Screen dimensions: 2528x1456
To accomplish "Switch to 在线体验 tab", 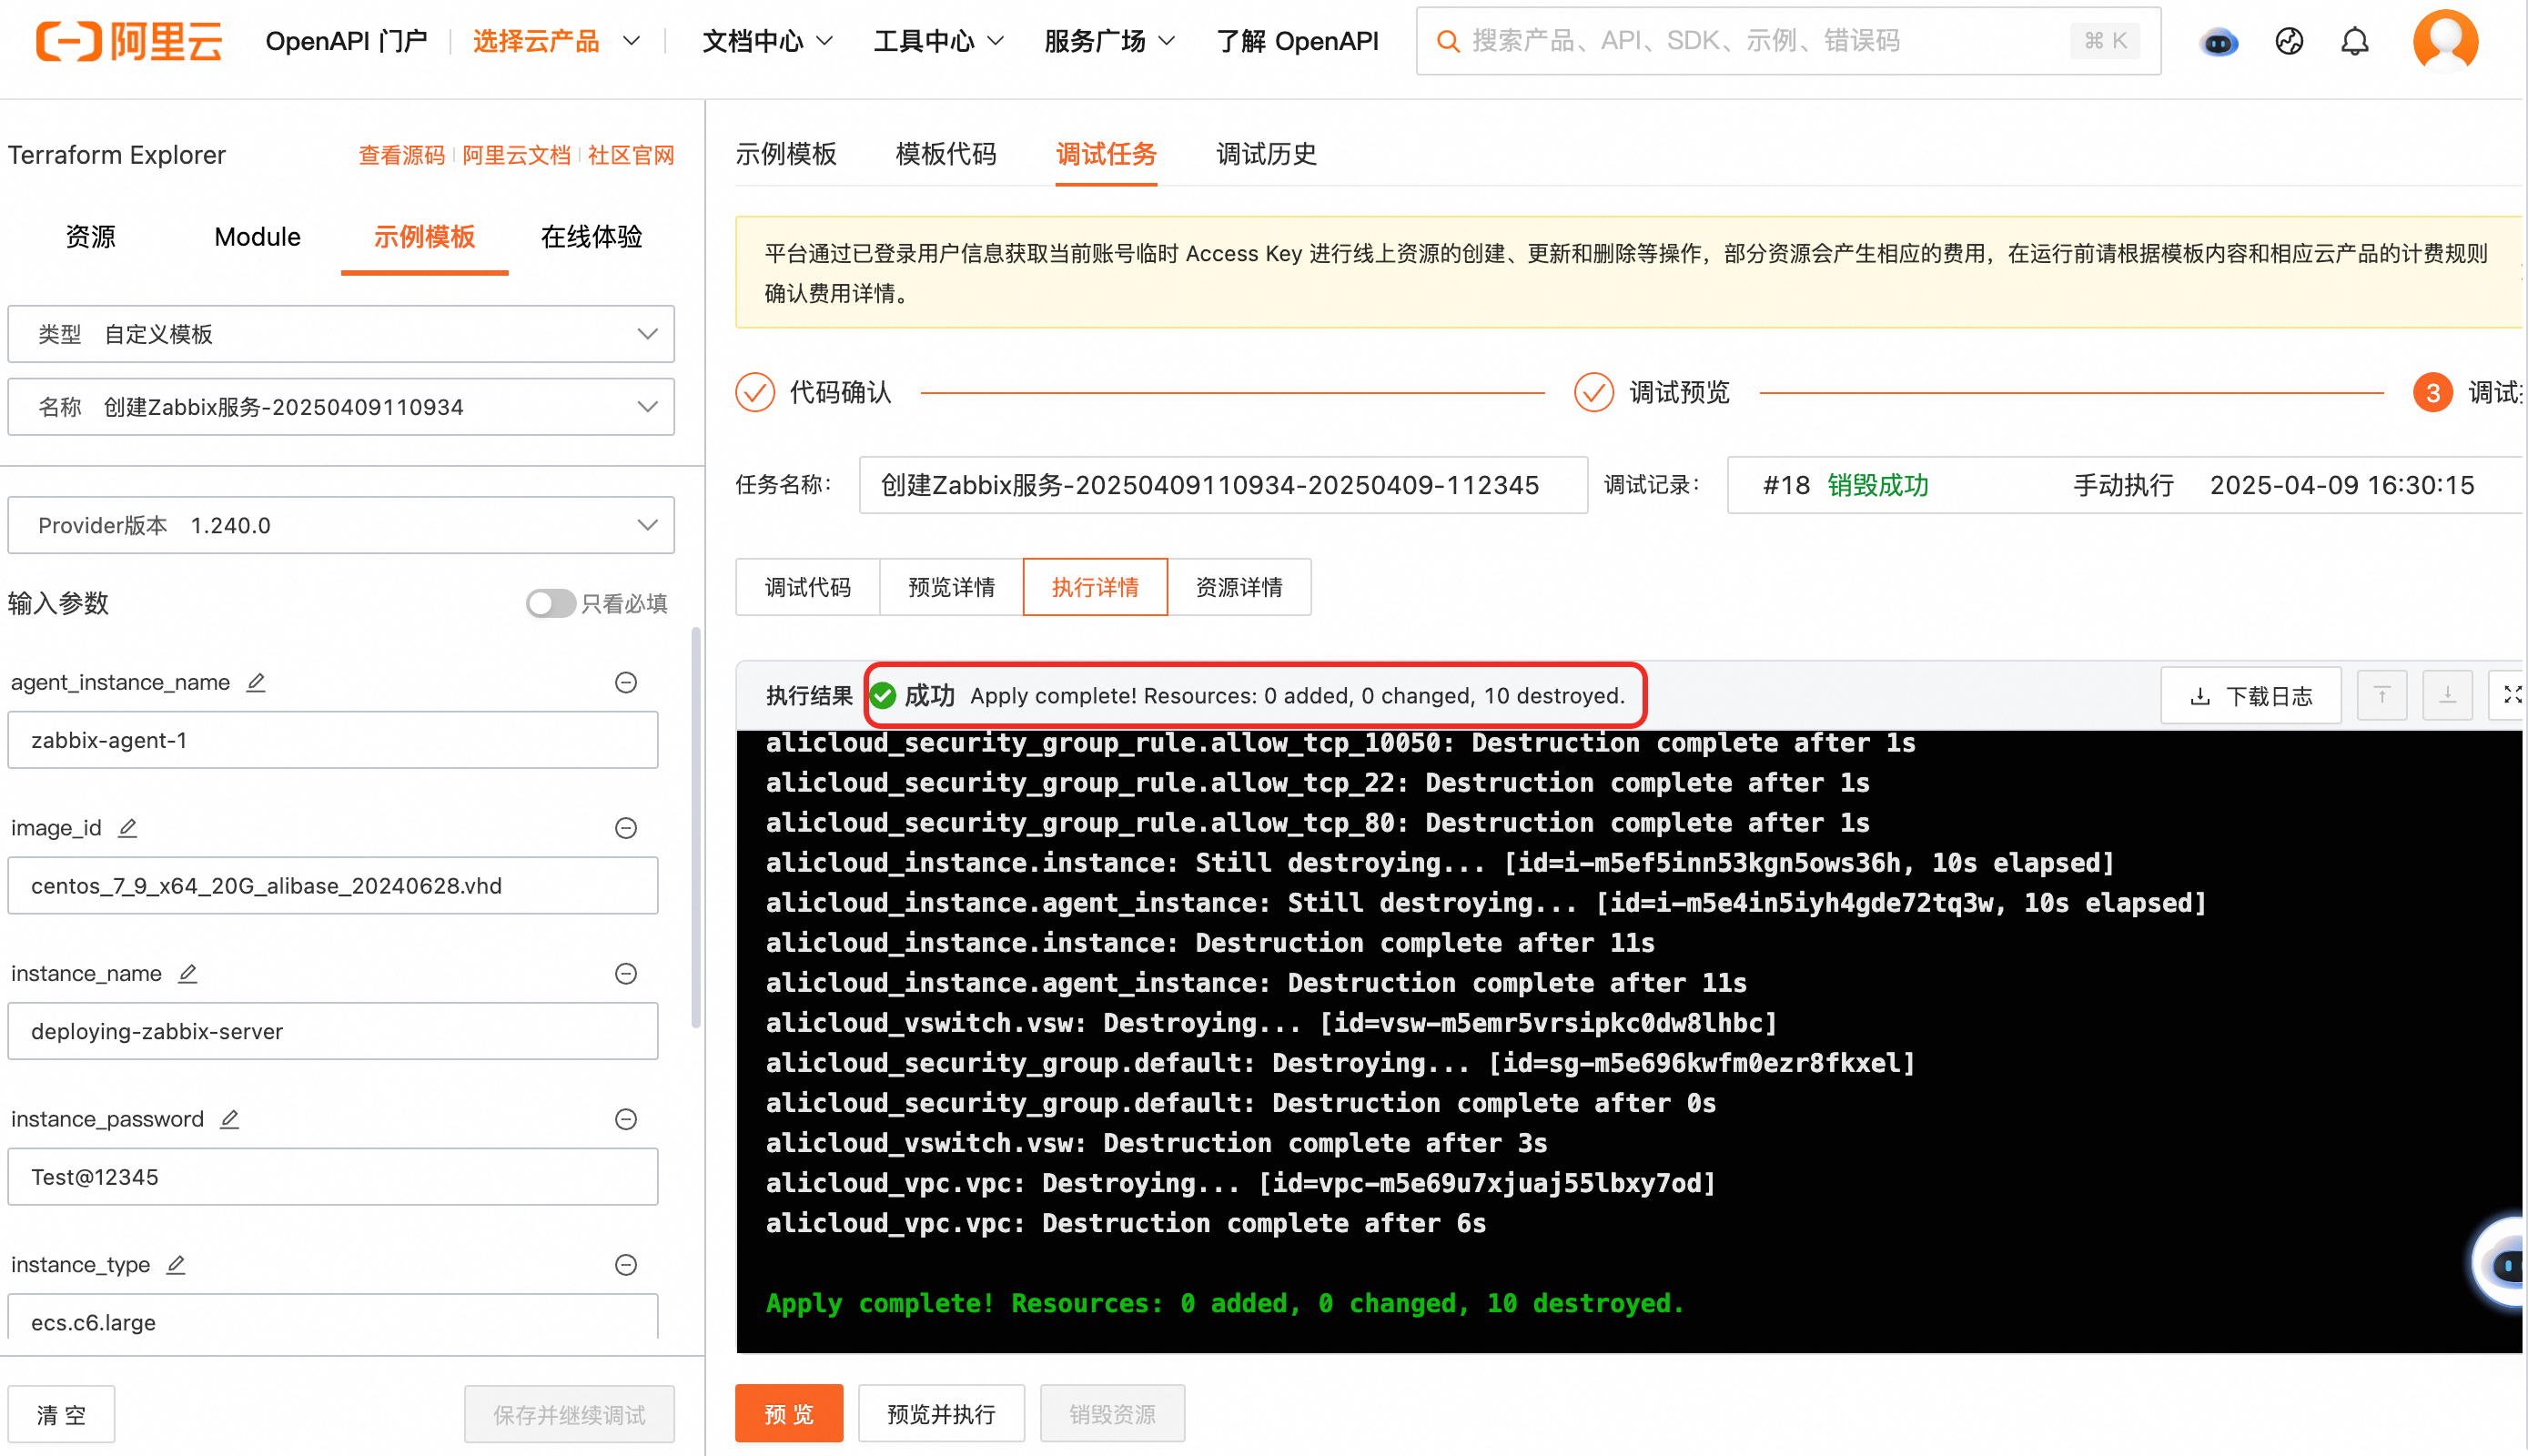I will pyautogui.click(x=591, y=237).
